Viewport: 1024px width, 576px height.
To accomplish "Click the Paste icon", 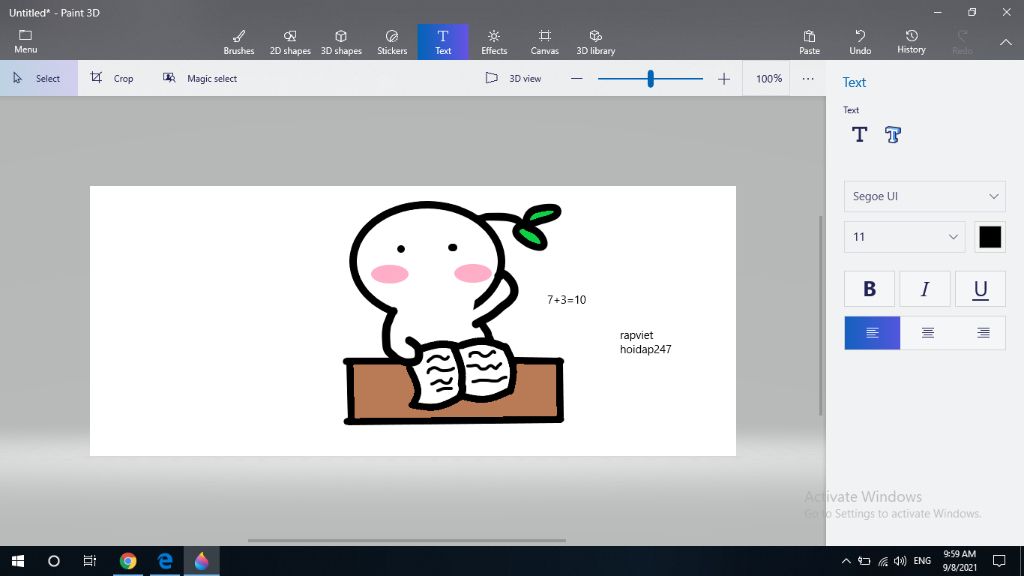I will [x=809, y=42].
